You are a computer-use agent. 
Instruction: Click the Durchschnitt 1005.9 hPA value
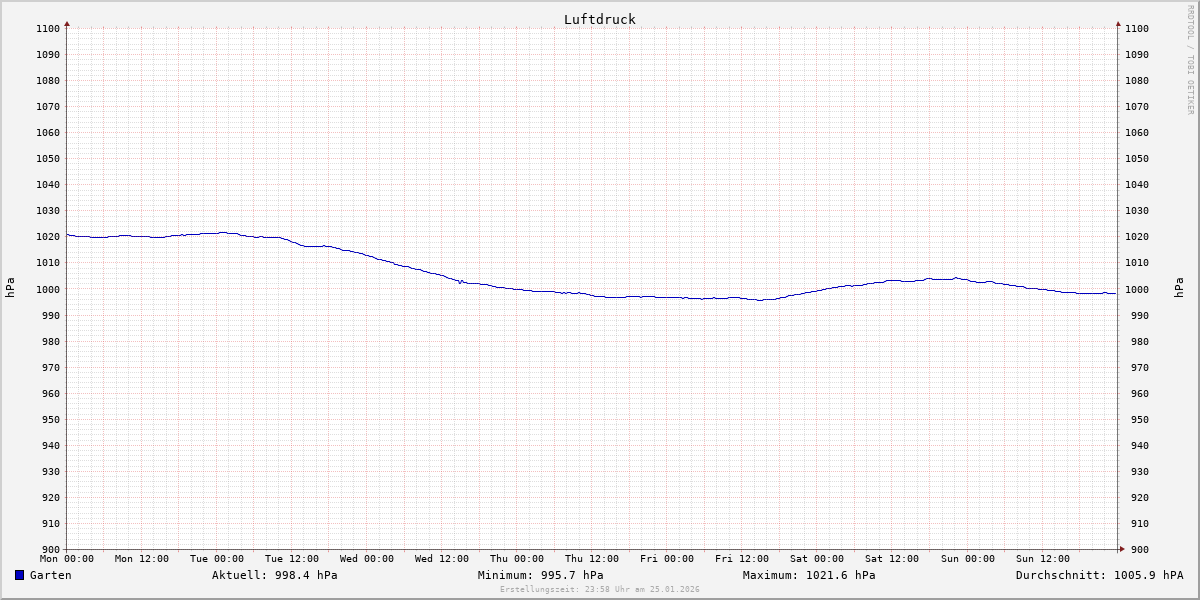1099,575
